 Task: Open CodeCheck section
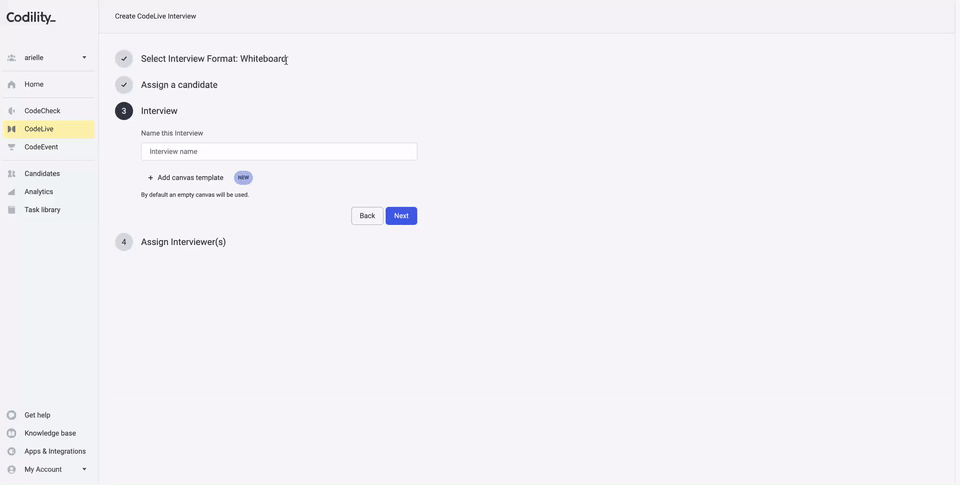pyautogui.click(x=42, y=111)
